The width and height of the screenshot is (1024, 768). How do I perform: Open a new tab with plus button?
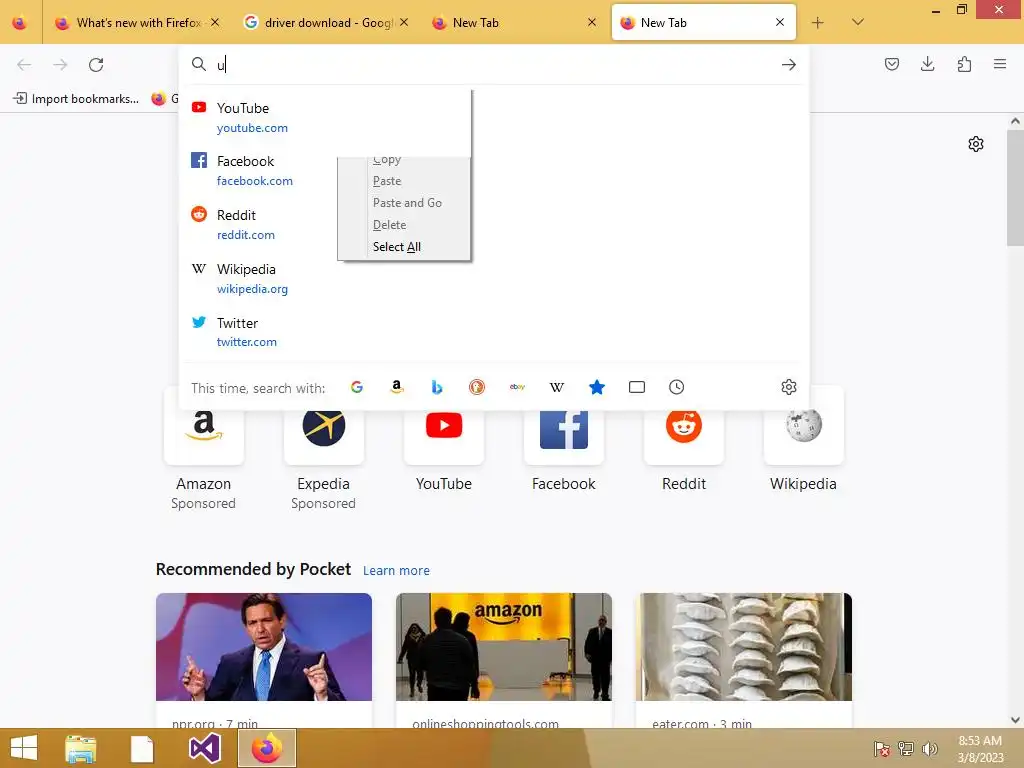coord(818,23)
